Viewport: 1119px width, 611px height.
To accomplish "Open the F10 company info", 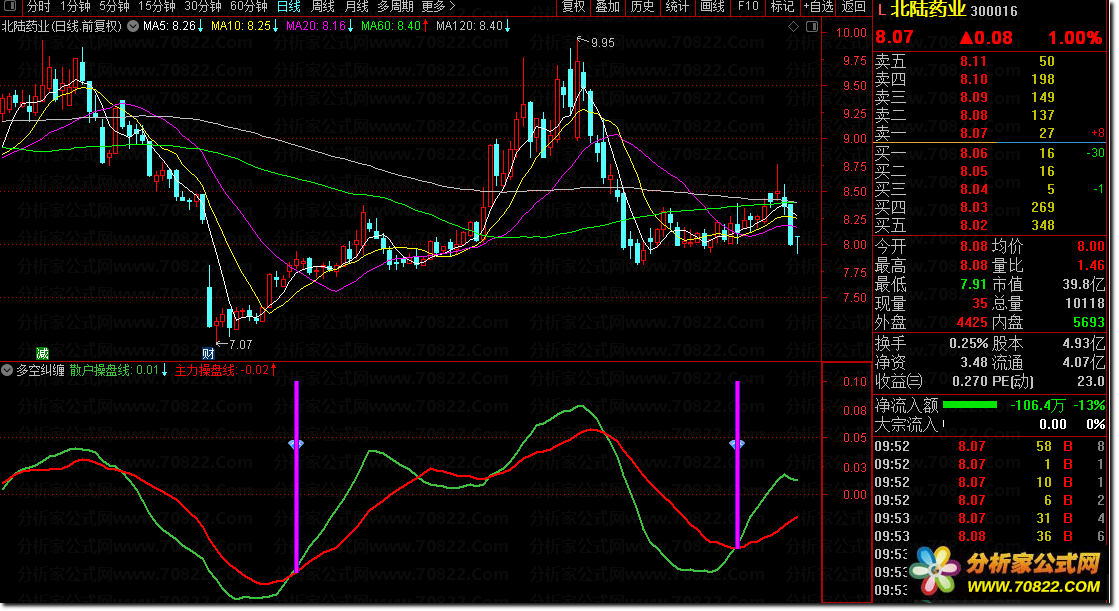I will point(748,6).
